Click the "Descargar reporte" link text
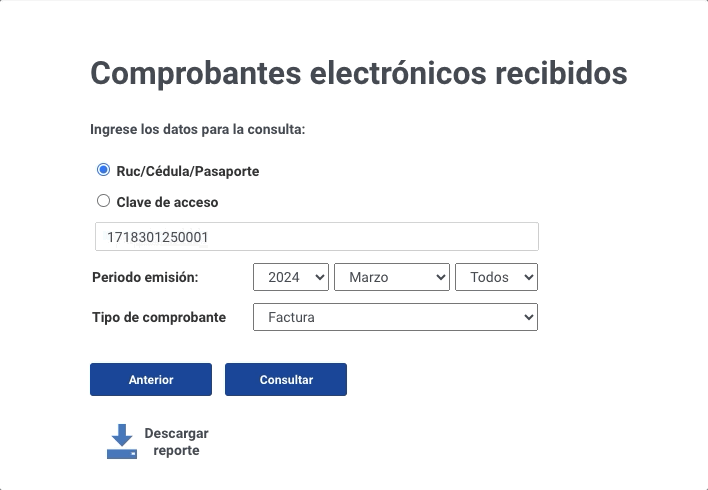 tap(176, 442)
